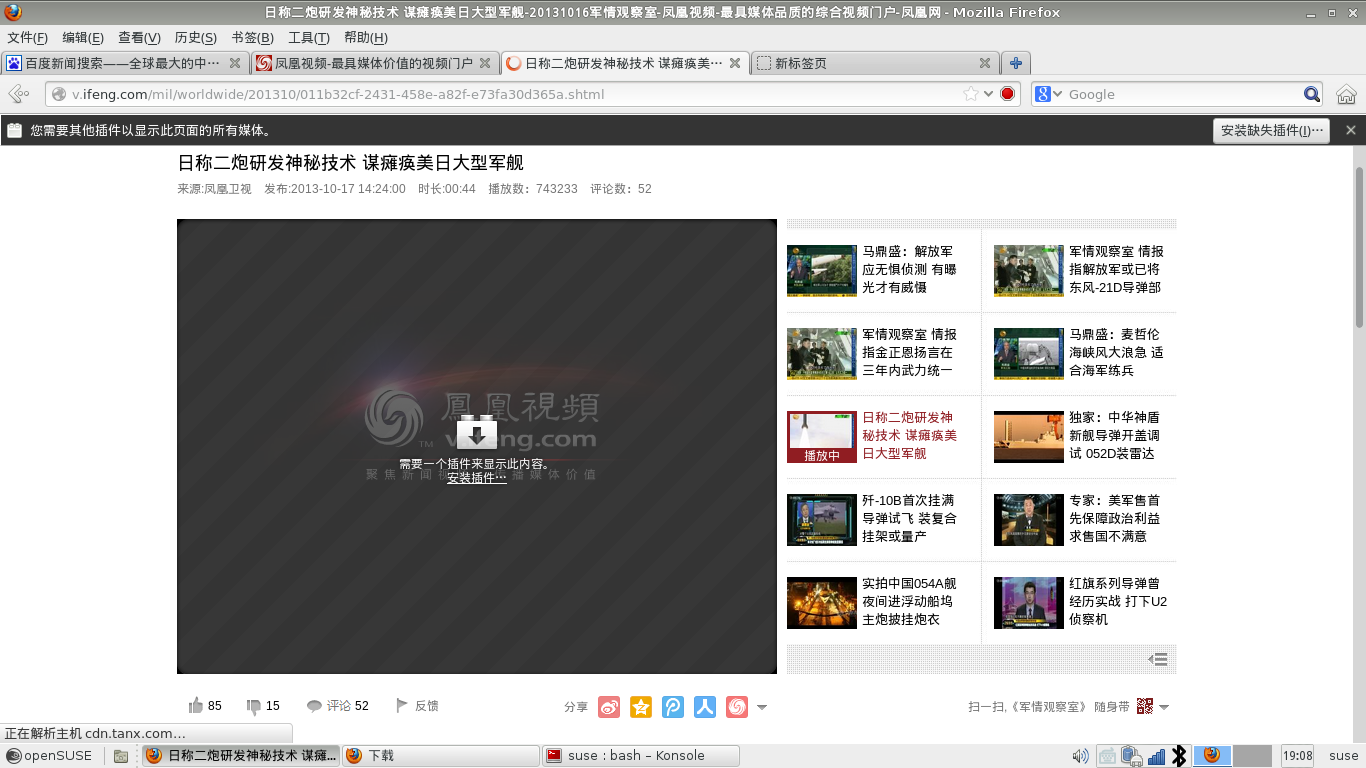Image resolution: width=1366 pixels, height=768 pixels.
Task: Click the 评论 52 comments link
Action: click(347, 706)
